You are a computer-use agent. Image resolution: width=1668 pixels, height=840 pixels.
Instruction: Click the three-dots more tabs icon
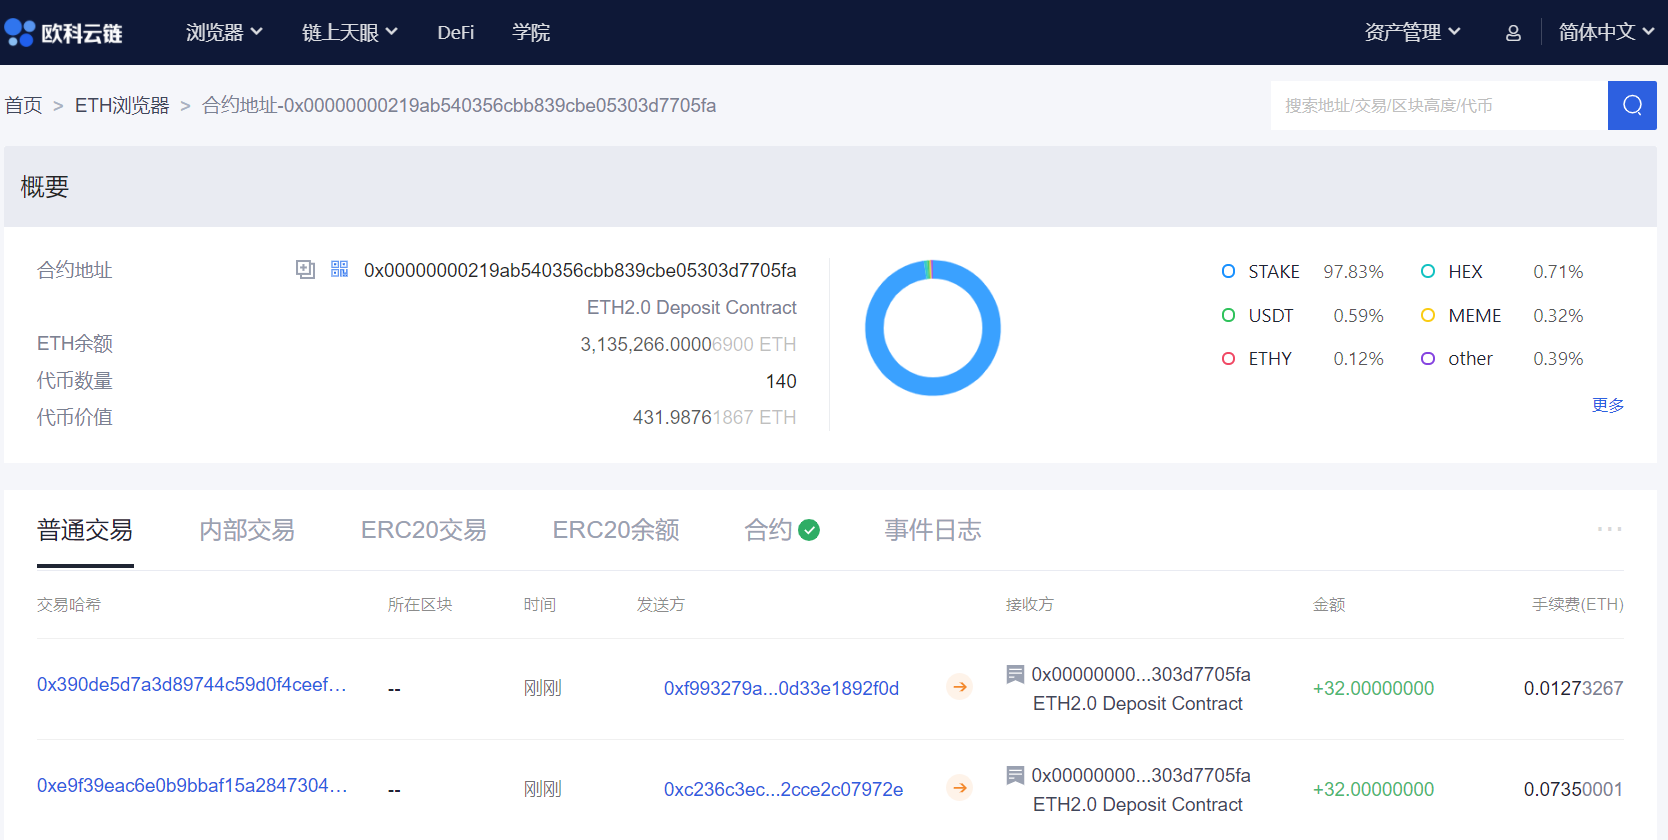(1609, 529)
